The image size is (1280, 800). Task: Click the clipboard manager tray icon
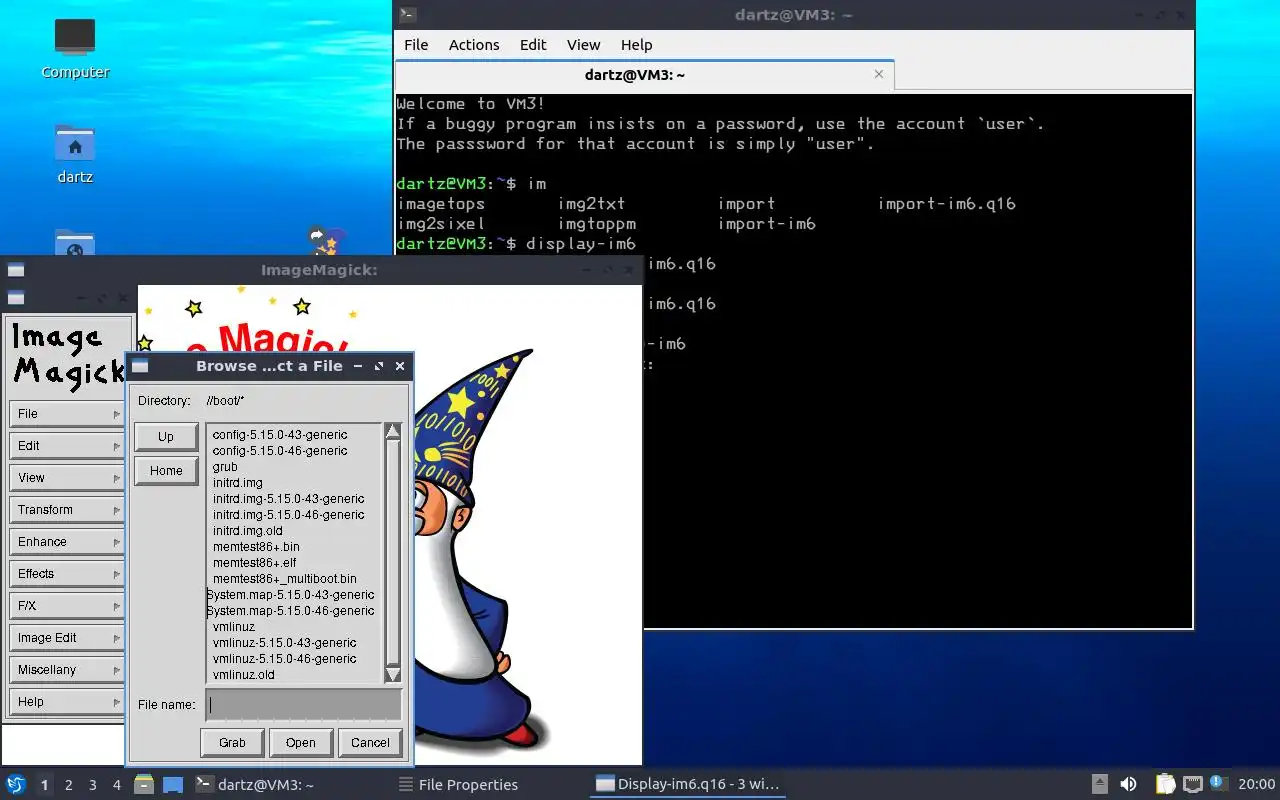[1165, 784]
